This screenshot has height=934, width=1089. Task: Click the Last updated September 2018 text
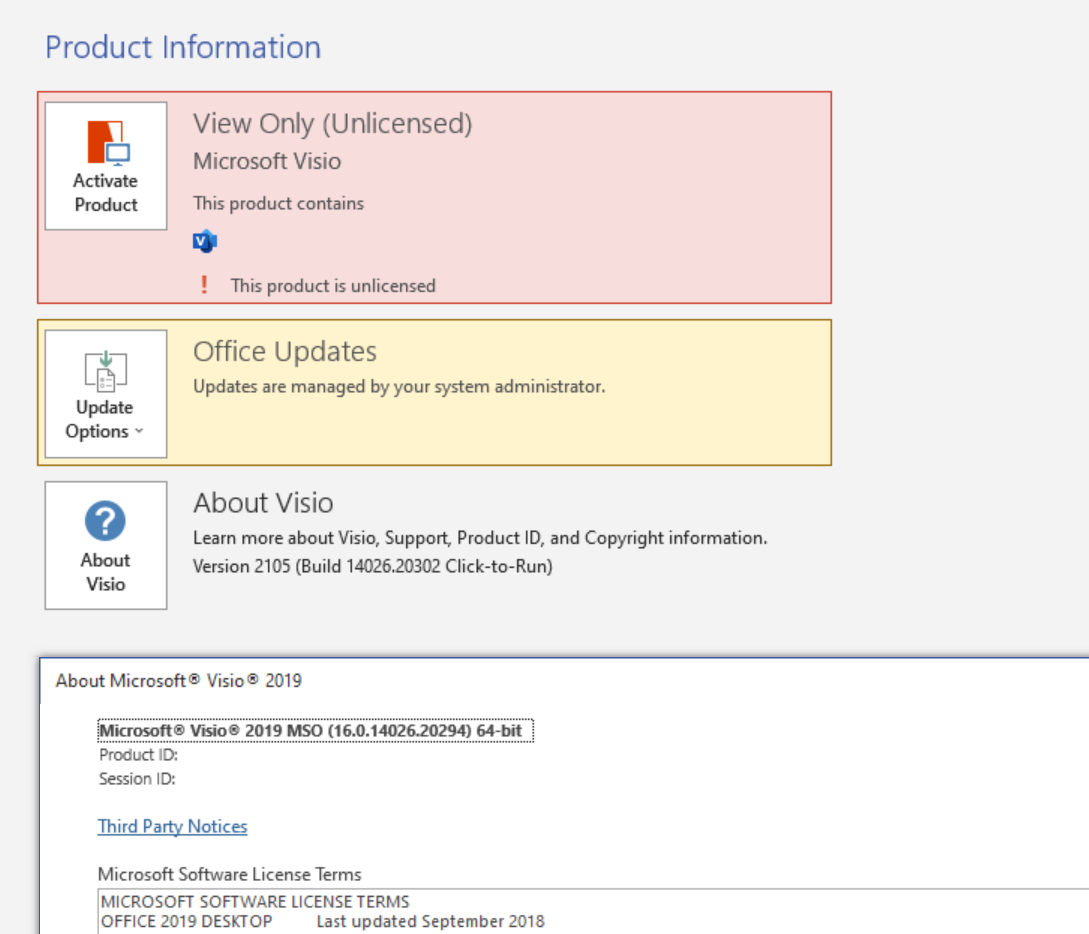click(431, 922)
